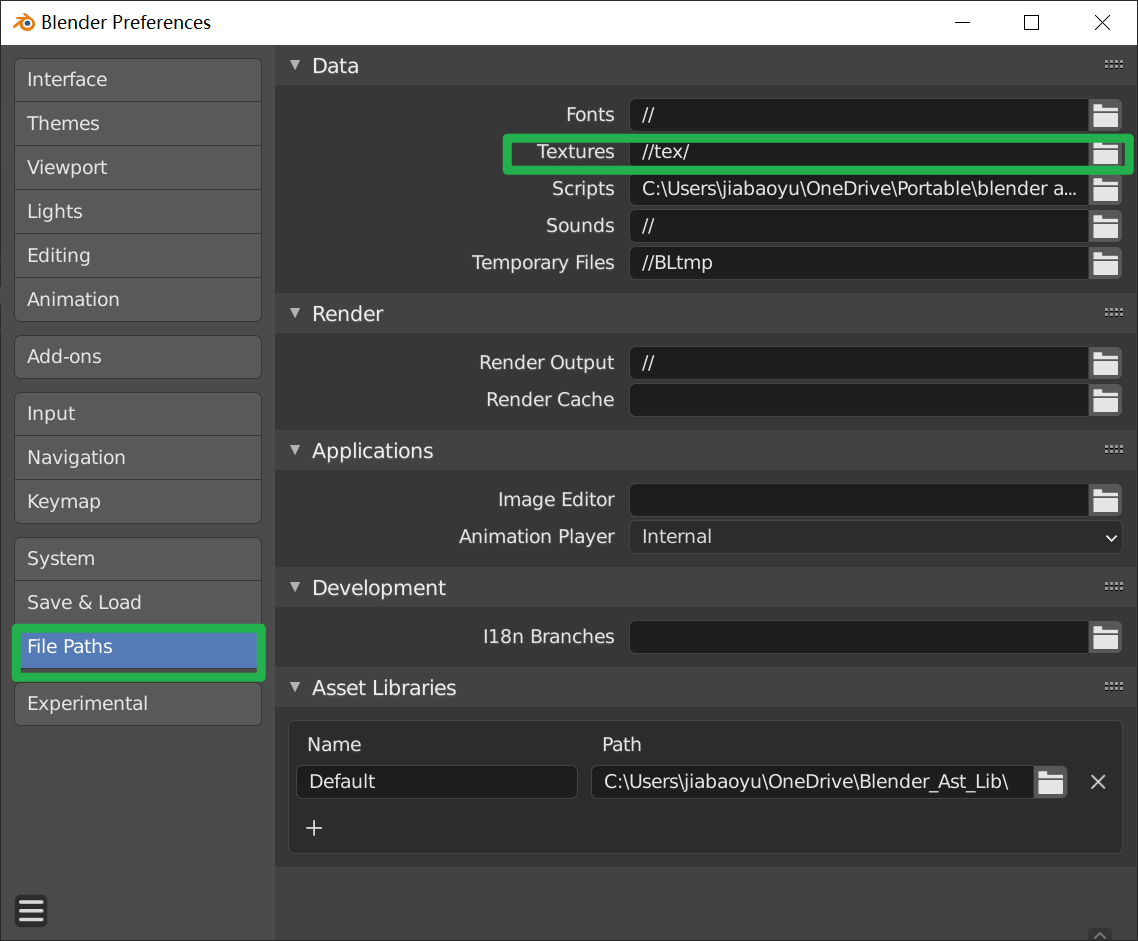Browse folder for the Fonts path

pos(1105,115)
